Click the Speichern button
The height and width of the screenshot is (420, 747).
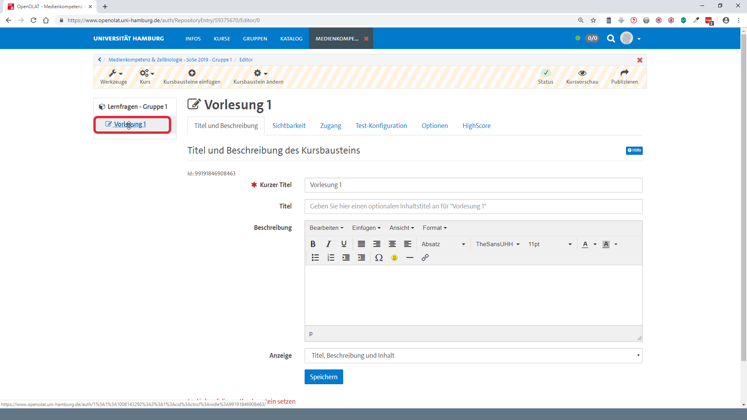point(323,377)
